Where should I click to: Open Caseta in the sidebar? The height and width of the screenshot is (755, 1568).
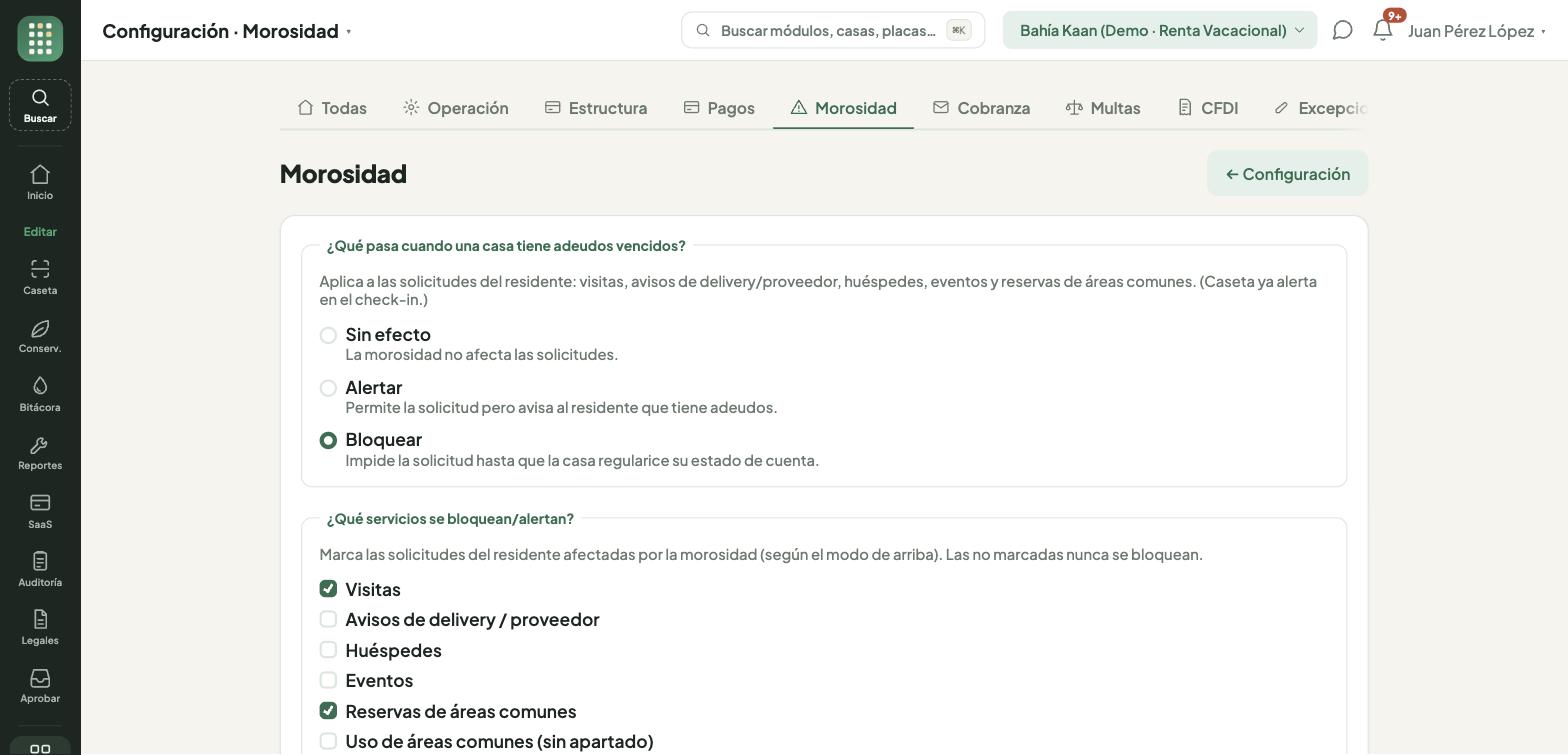click(x=40, y=278)
